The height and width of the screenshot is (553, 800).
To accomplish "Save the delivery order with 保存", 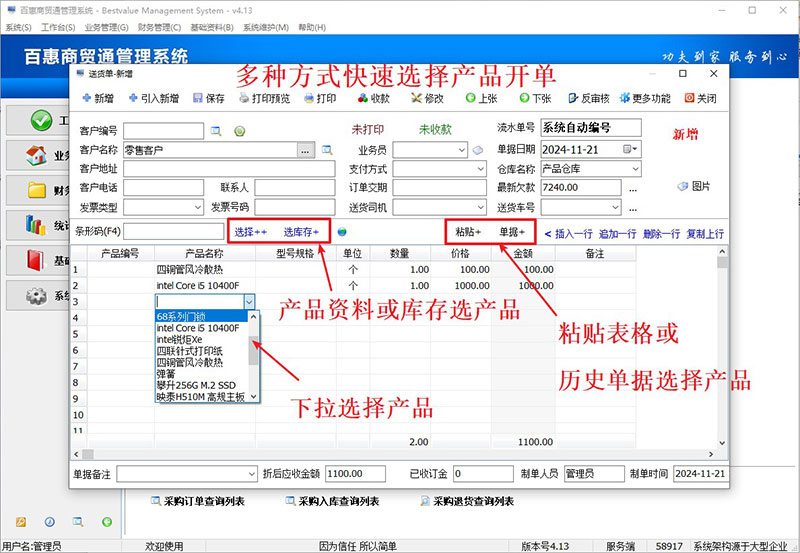I will [x=209, y=98].
